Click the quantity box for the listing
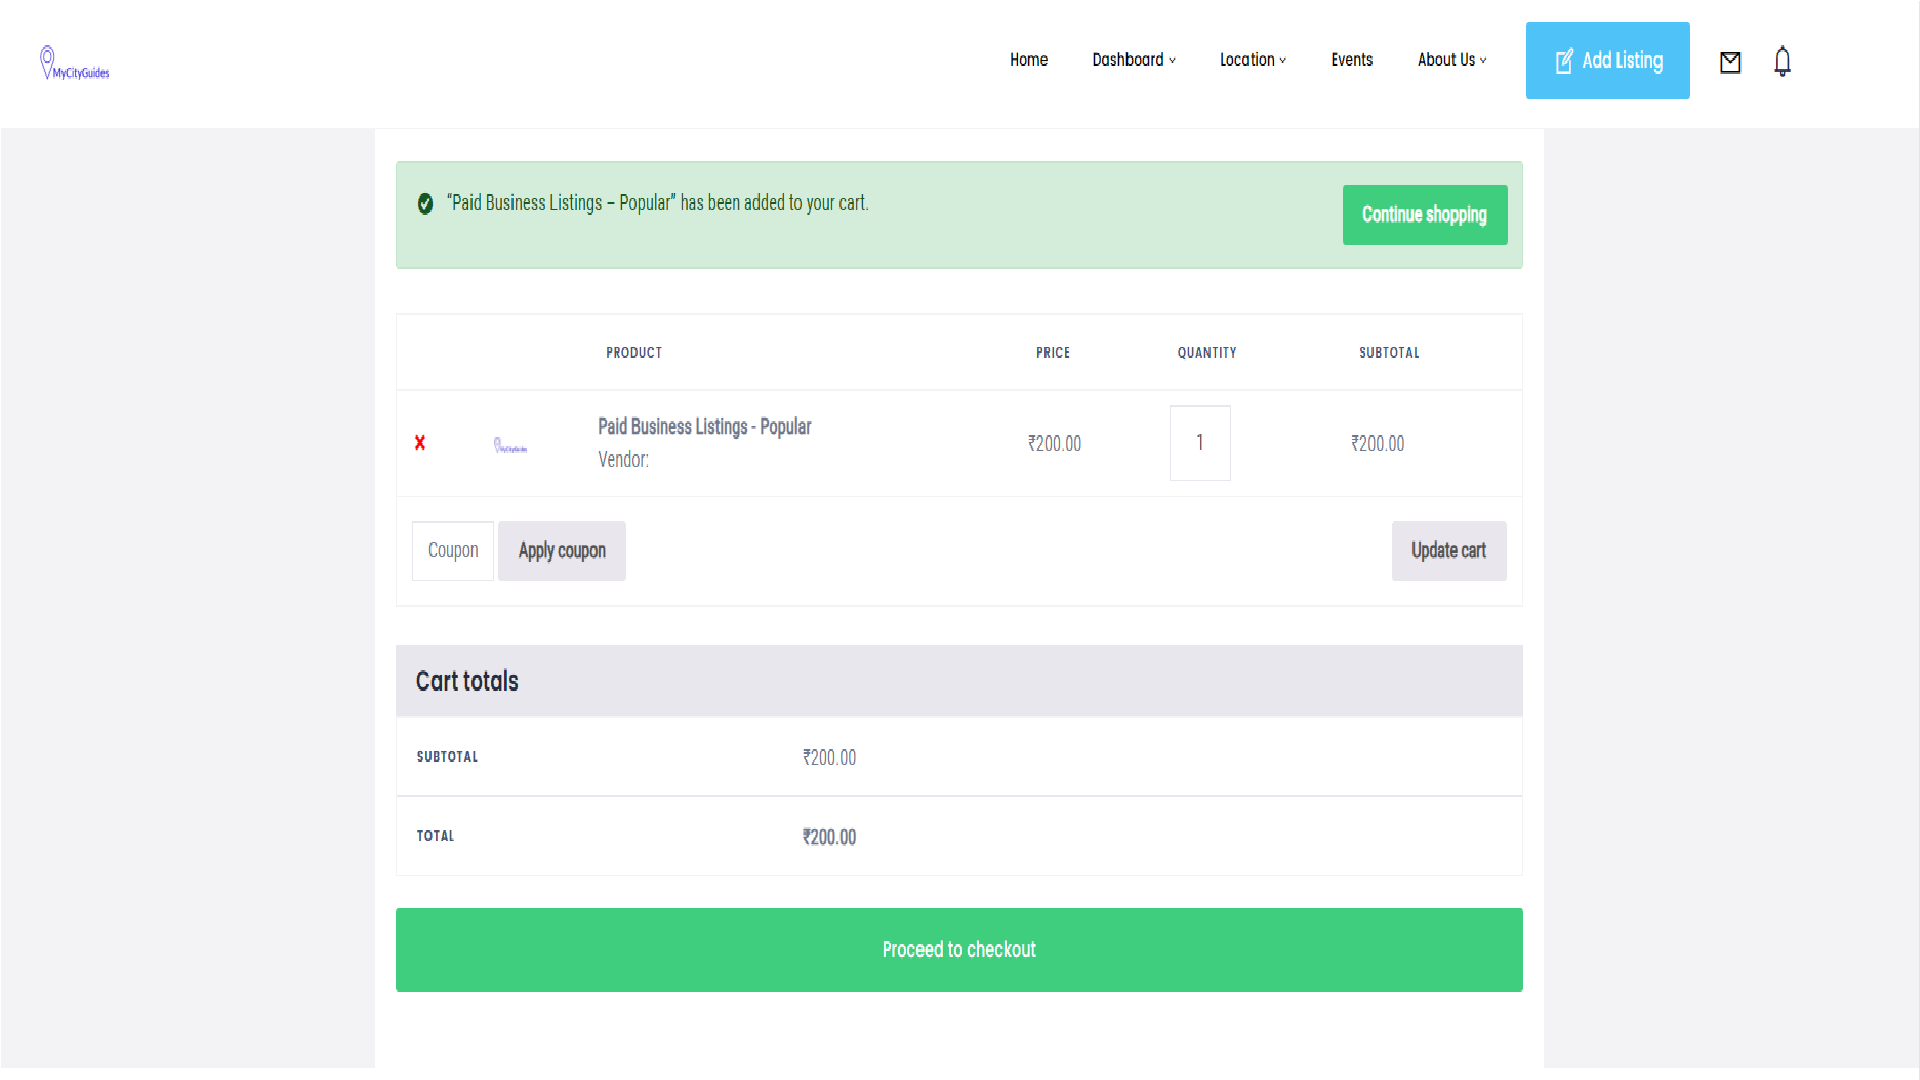Image resolution: width=1920 pixels, height=1080 pixels. click(1199, 443)
